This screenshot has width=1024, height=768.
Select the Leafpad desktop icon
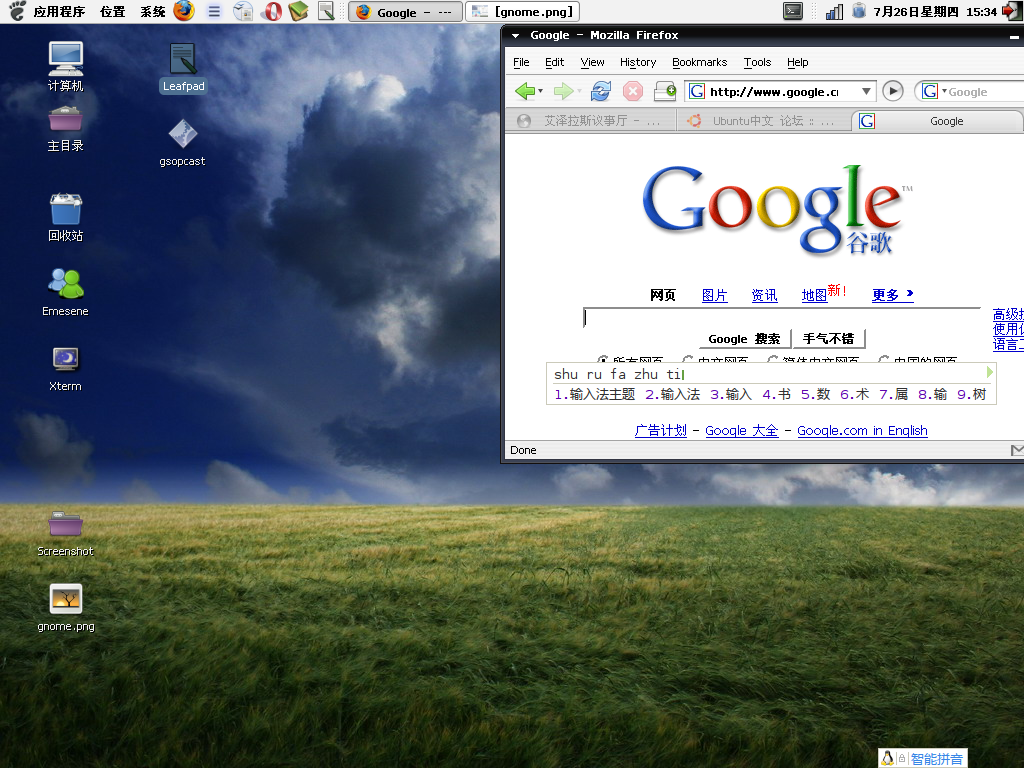click(x=183, y=67)
